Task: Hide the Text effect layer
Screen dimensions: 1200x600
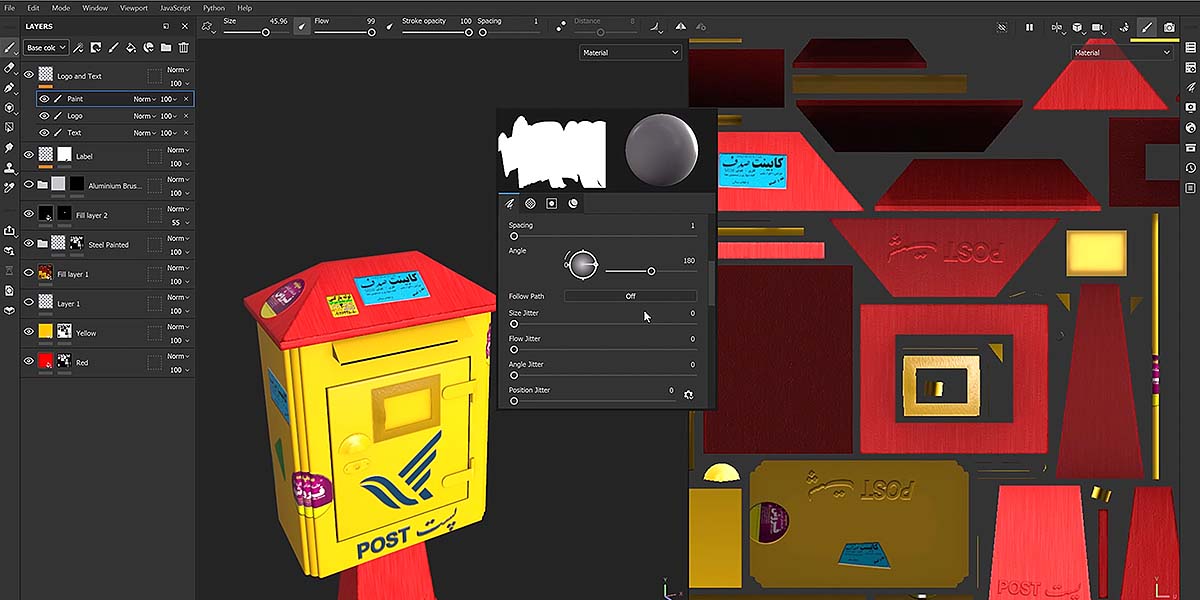Action: pyautogui.click(x=44, y=132)
